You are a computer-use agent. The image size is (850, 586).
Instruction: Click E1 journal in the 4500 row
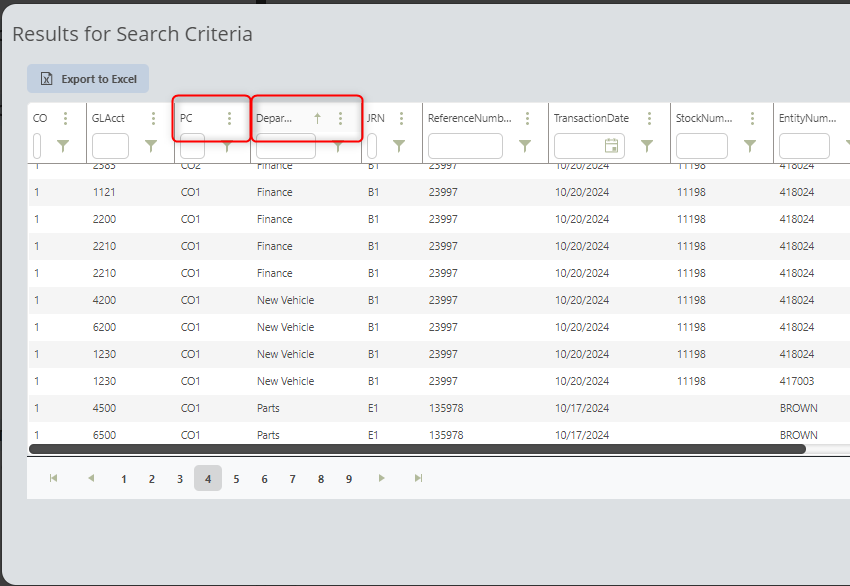point(373,408)
